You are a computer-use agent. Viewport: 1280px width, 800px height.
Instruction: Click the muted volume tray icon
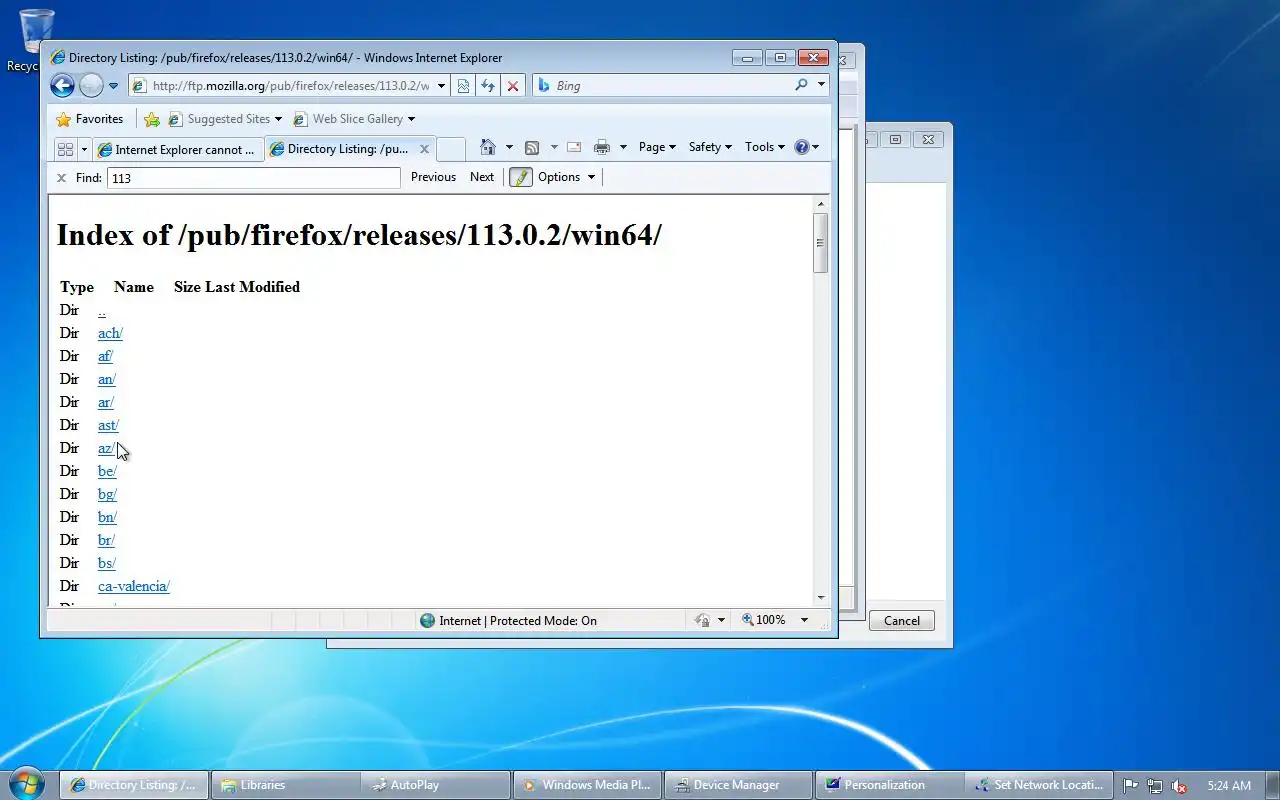tap(1179, 786)
